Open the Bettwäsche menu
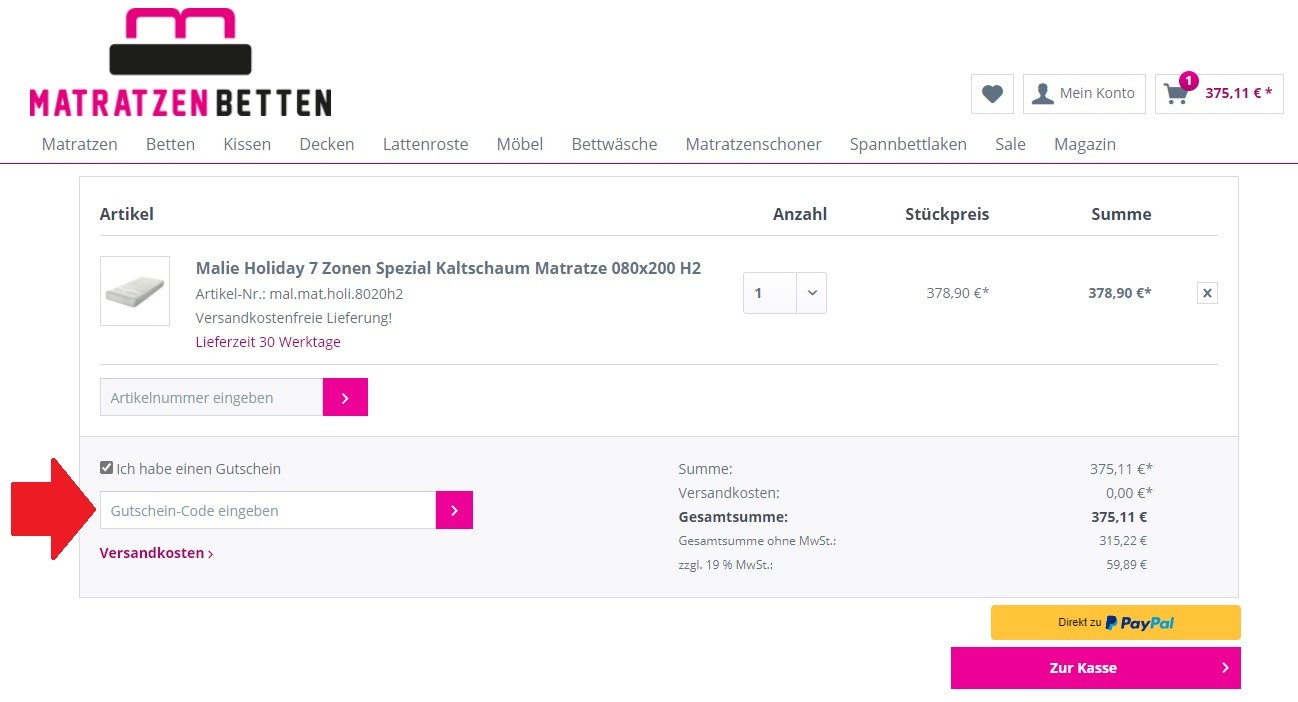This screenshot has height=702, width=1298. pyautogui.click(x=614, y=144)
